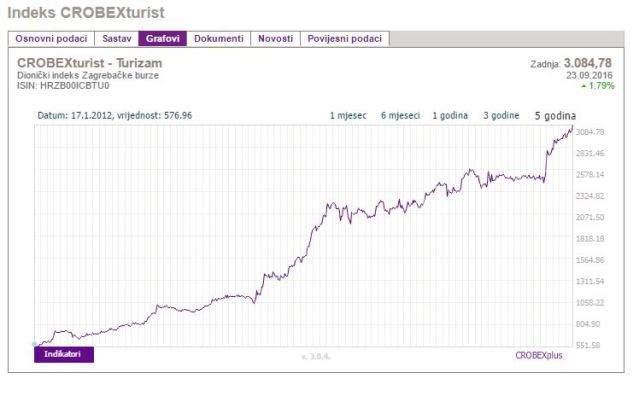Click the 1311.54 axis value label
Image resolution: width=639 pixels, height=408 pixels.
click(590, 281)
